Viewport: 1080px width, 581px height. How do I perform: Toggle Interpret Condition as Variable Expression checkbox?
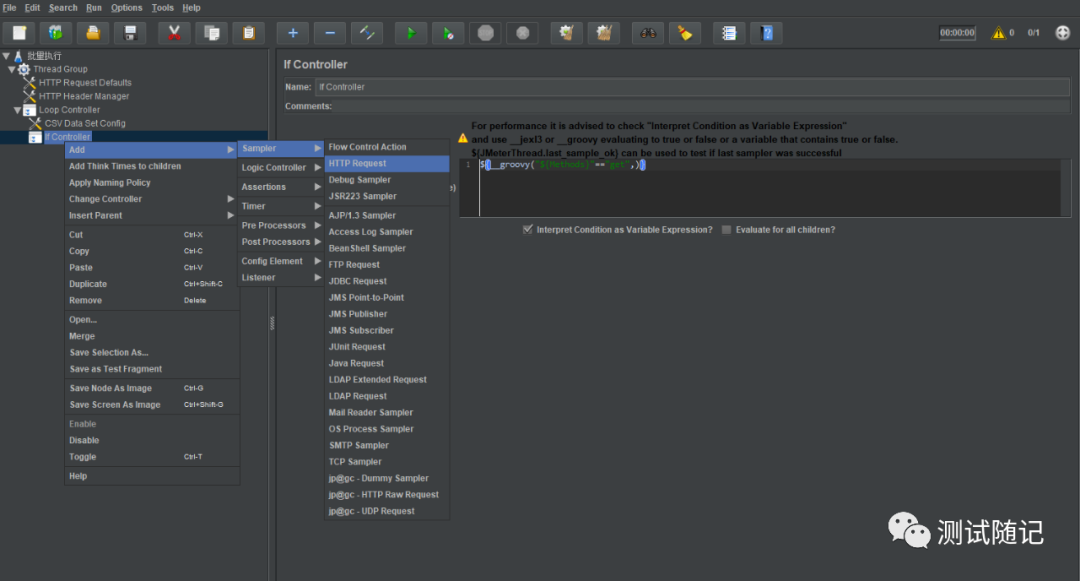pos(528,229)
